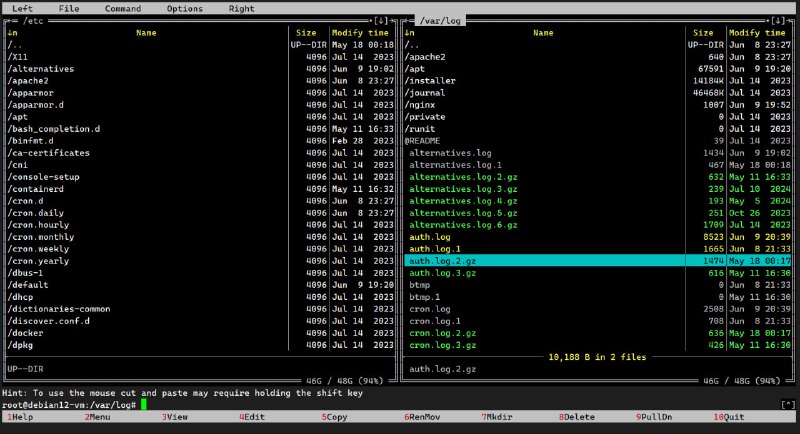Click the 8Delete function key button
This screenshot has height=434, width=800.
[577, 417]
